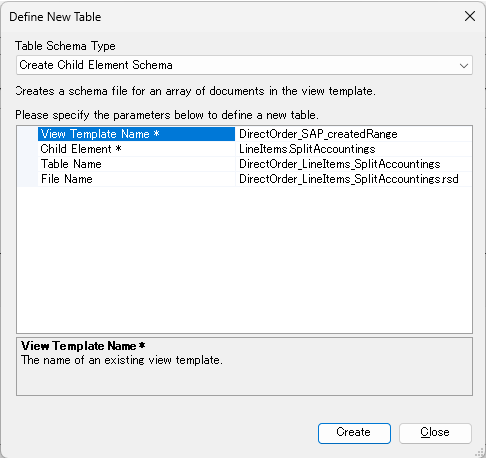Edit the DirectOrder_LineItems_SplitAccountings table name value

pyautogui.click(x=354, y=164)
